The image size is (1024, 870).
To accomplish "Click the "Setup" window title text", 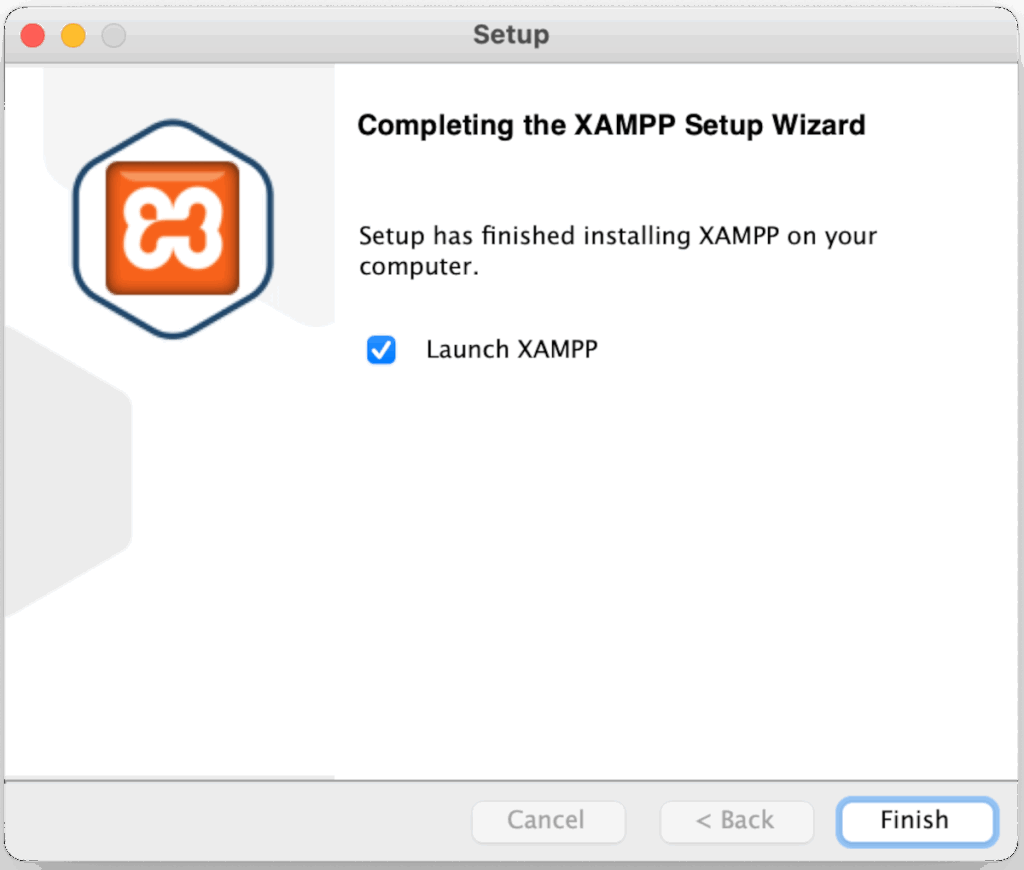I will click(x=511, y=35).
